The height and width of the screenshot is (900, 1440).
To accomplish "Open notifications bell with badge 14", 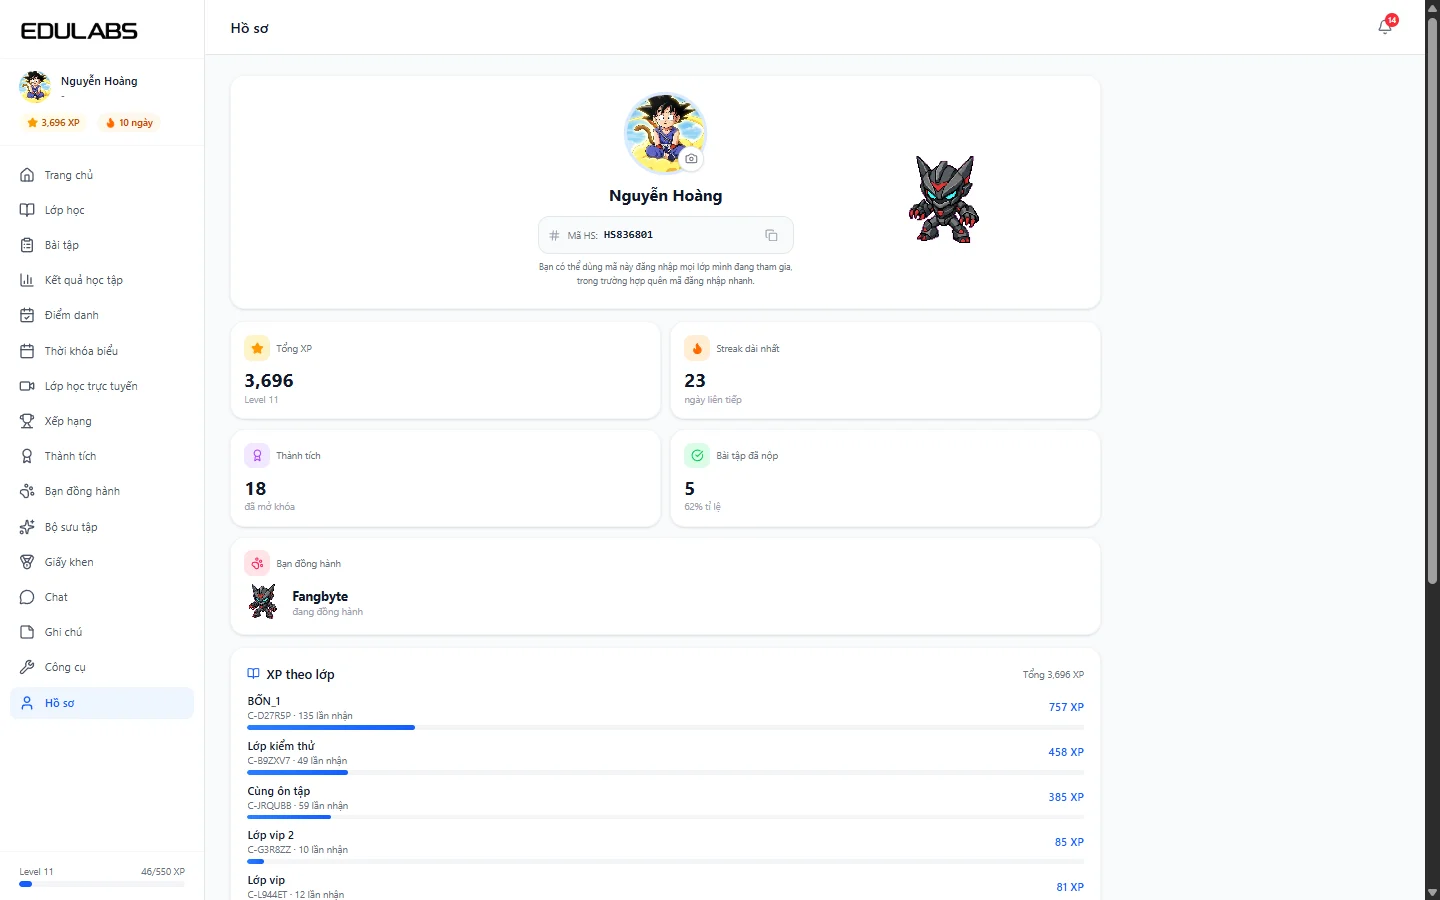I will point(1386,26).
